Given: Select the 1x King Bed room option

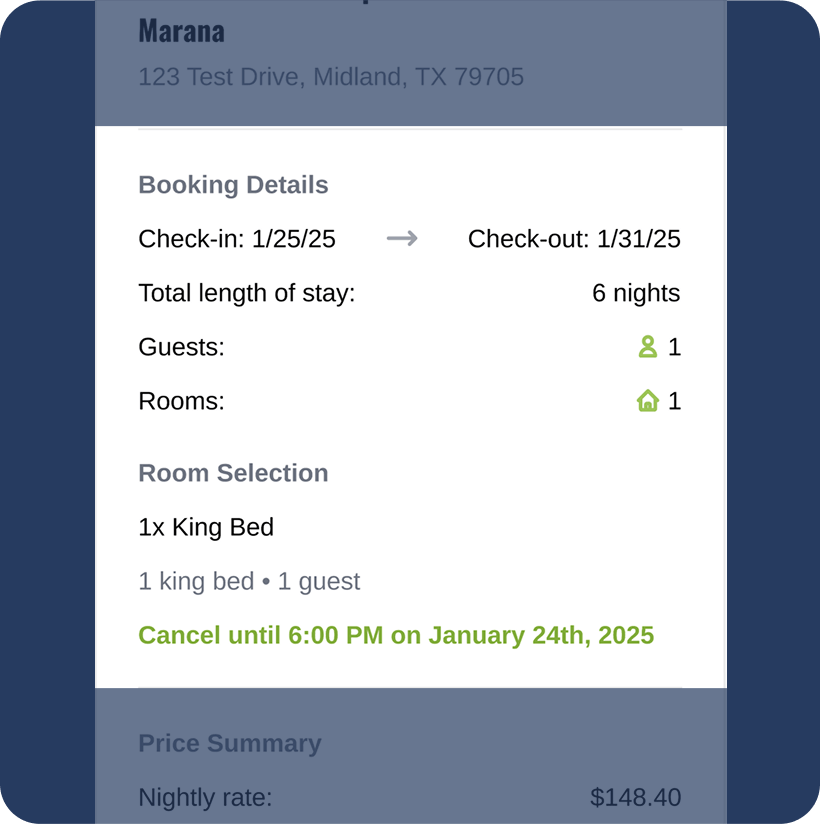Looking at the screenshot, I should [206, 527].
